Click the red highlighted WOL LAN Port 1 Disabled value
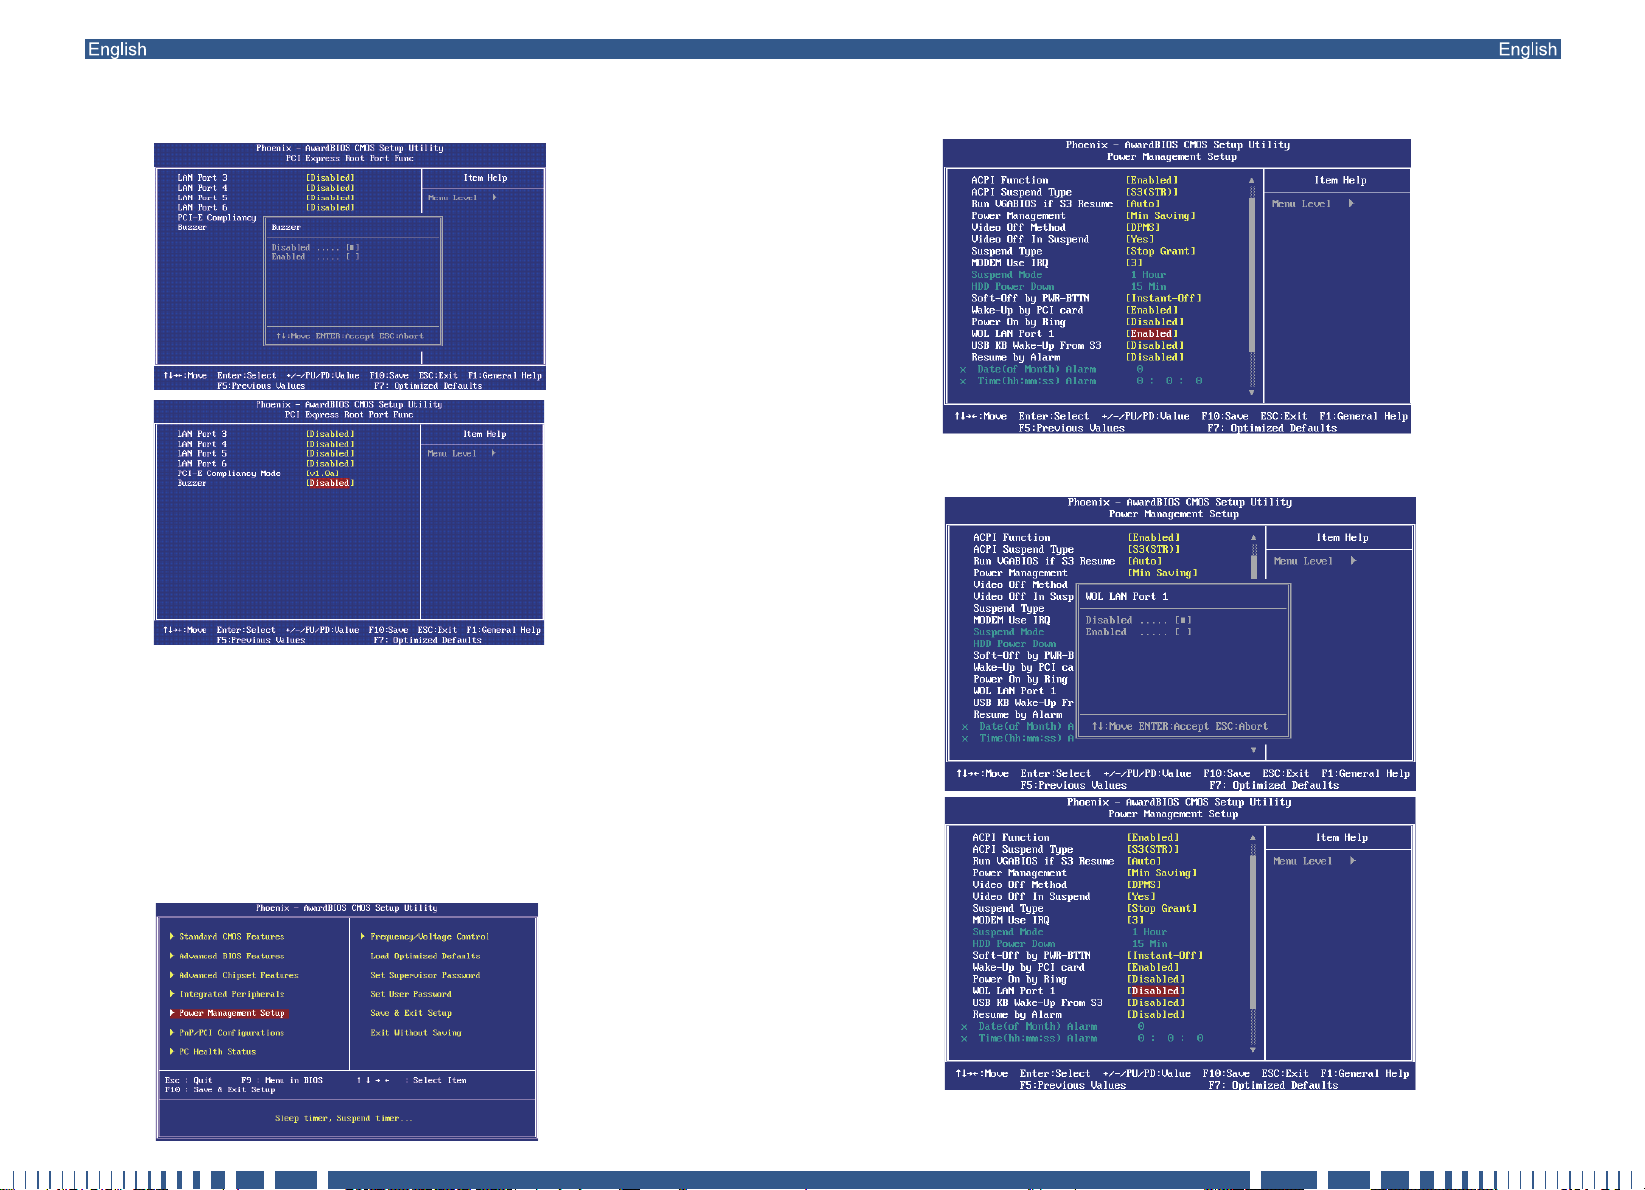 [1155, 991]
